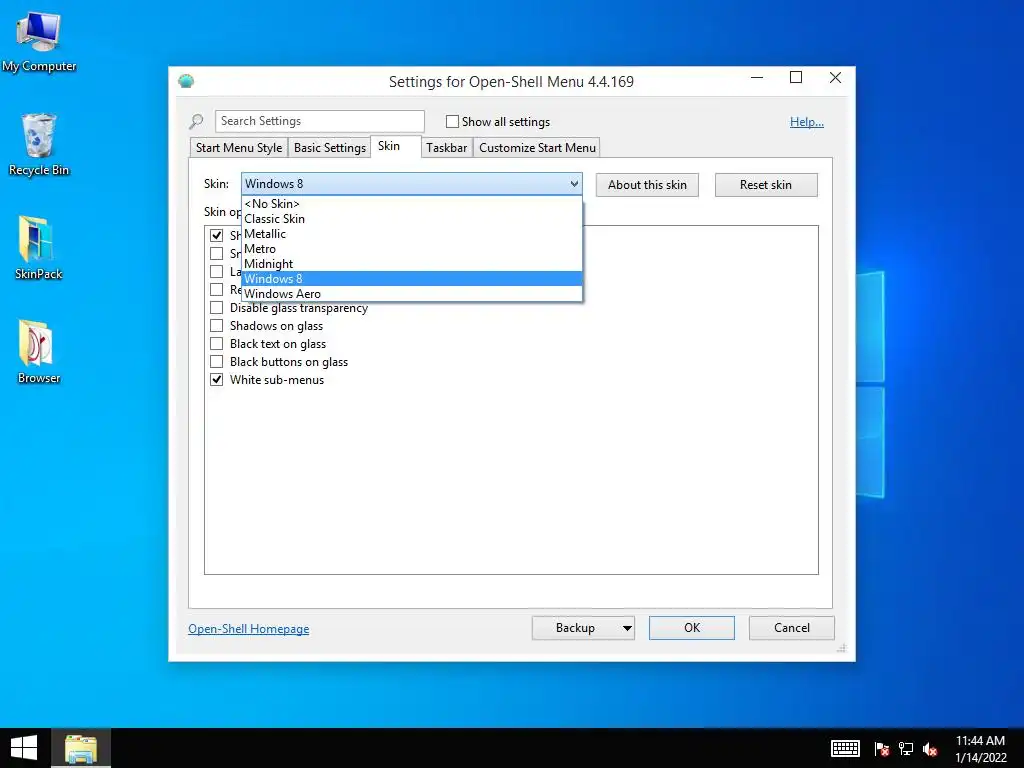Choose Metro skin from the list
The width and height of the screenshot is (1024, 768).
click(411, 249)
